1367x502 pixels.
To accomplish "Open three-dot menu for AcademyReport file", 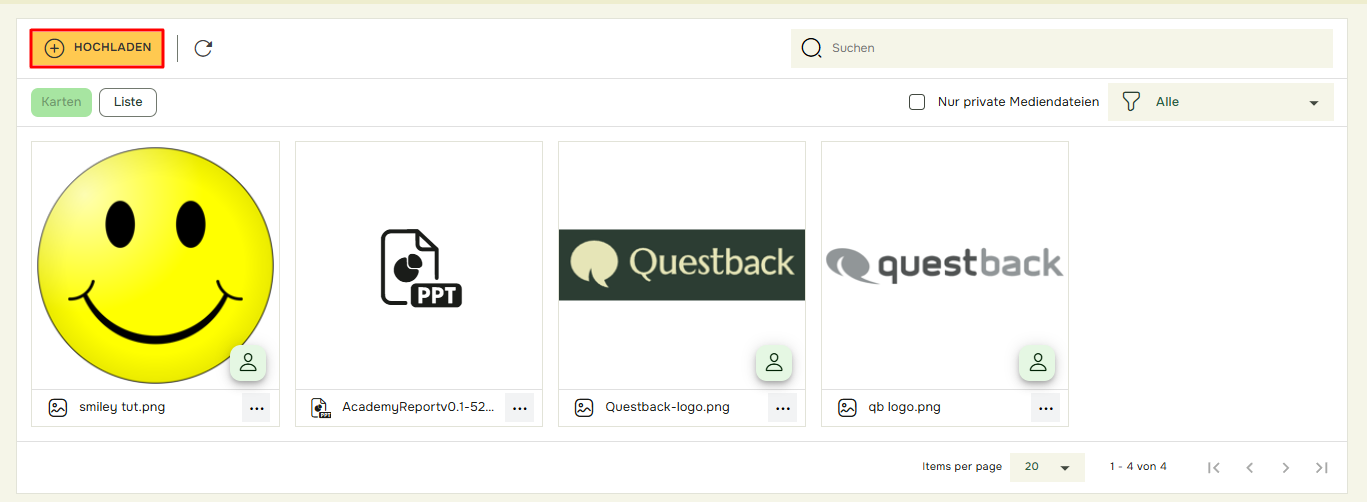I will coord(519,408).
